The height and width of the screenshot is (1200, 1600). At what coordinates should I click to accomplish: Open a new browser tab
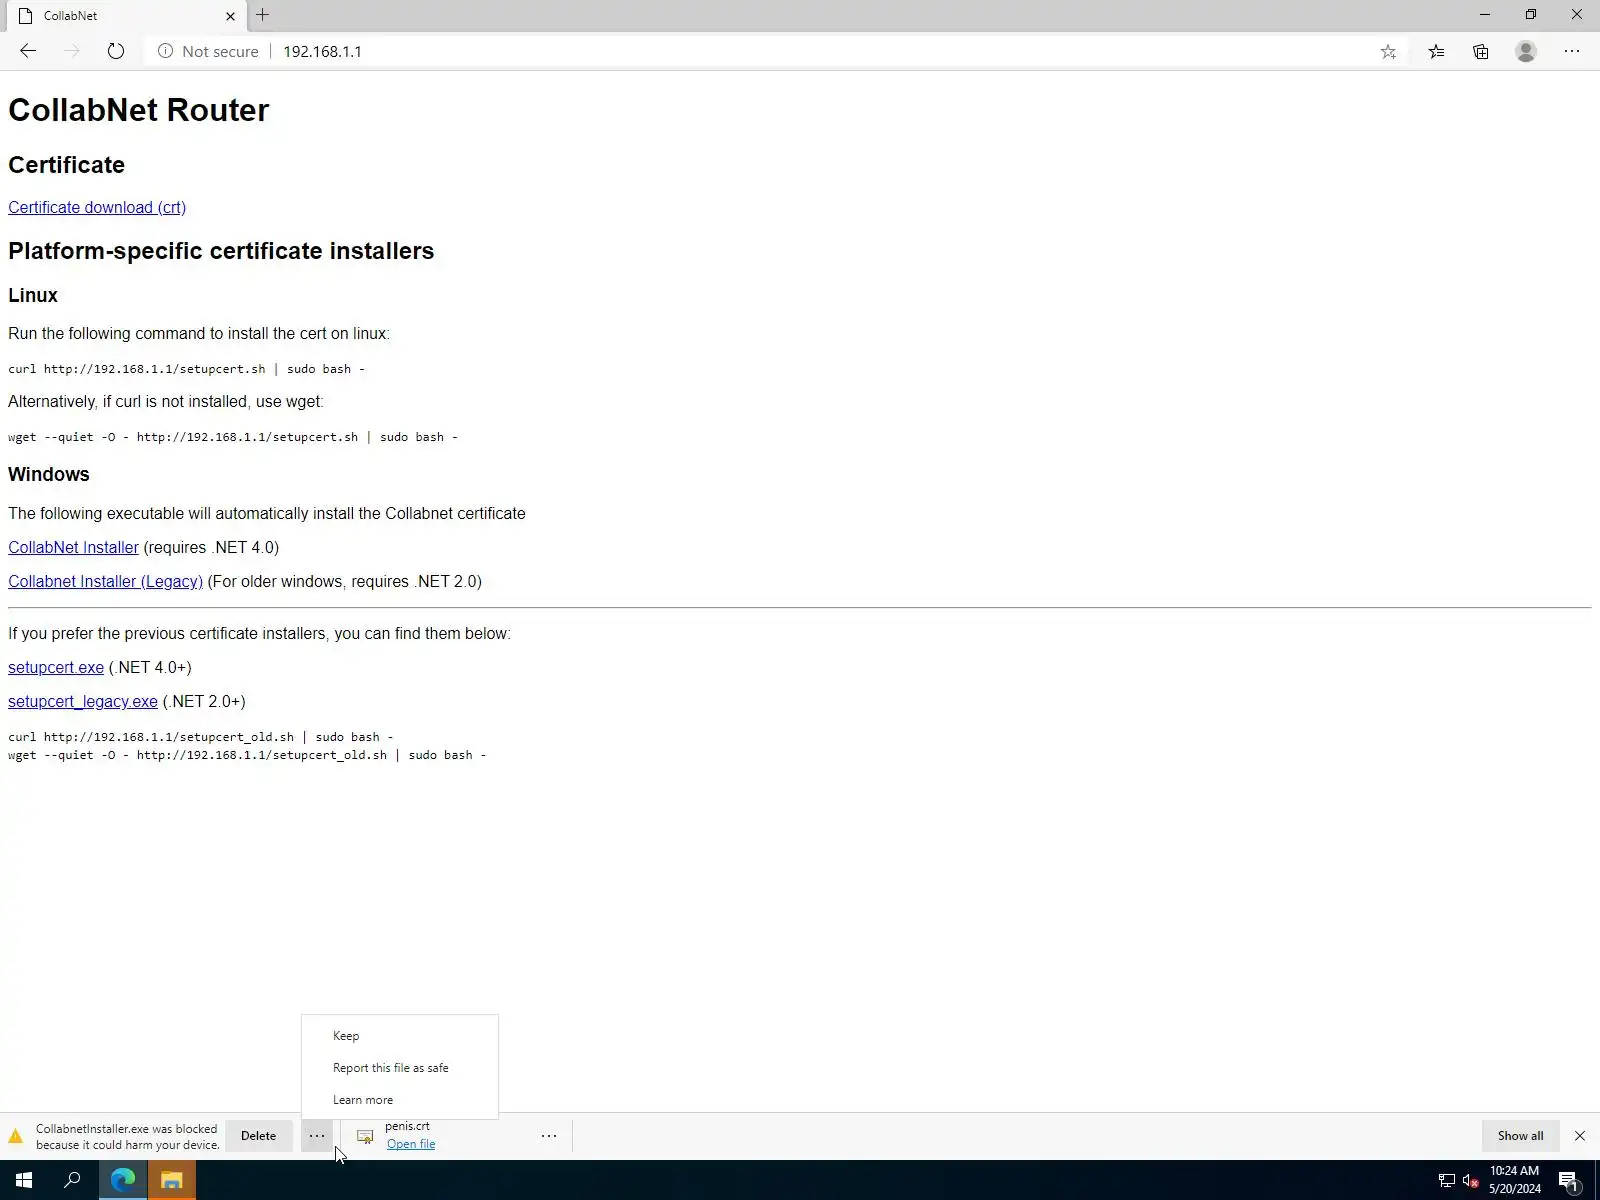[263, 15]
